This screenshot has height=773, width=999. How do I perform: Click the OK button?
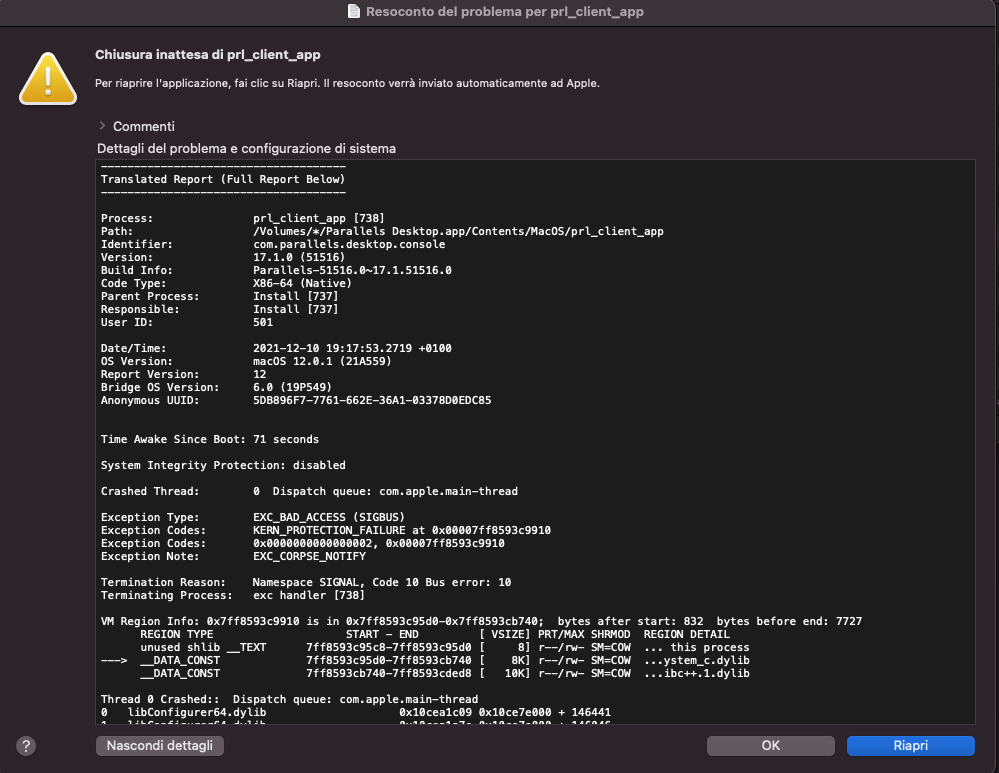pyautogui.click(x=770, y=746)
